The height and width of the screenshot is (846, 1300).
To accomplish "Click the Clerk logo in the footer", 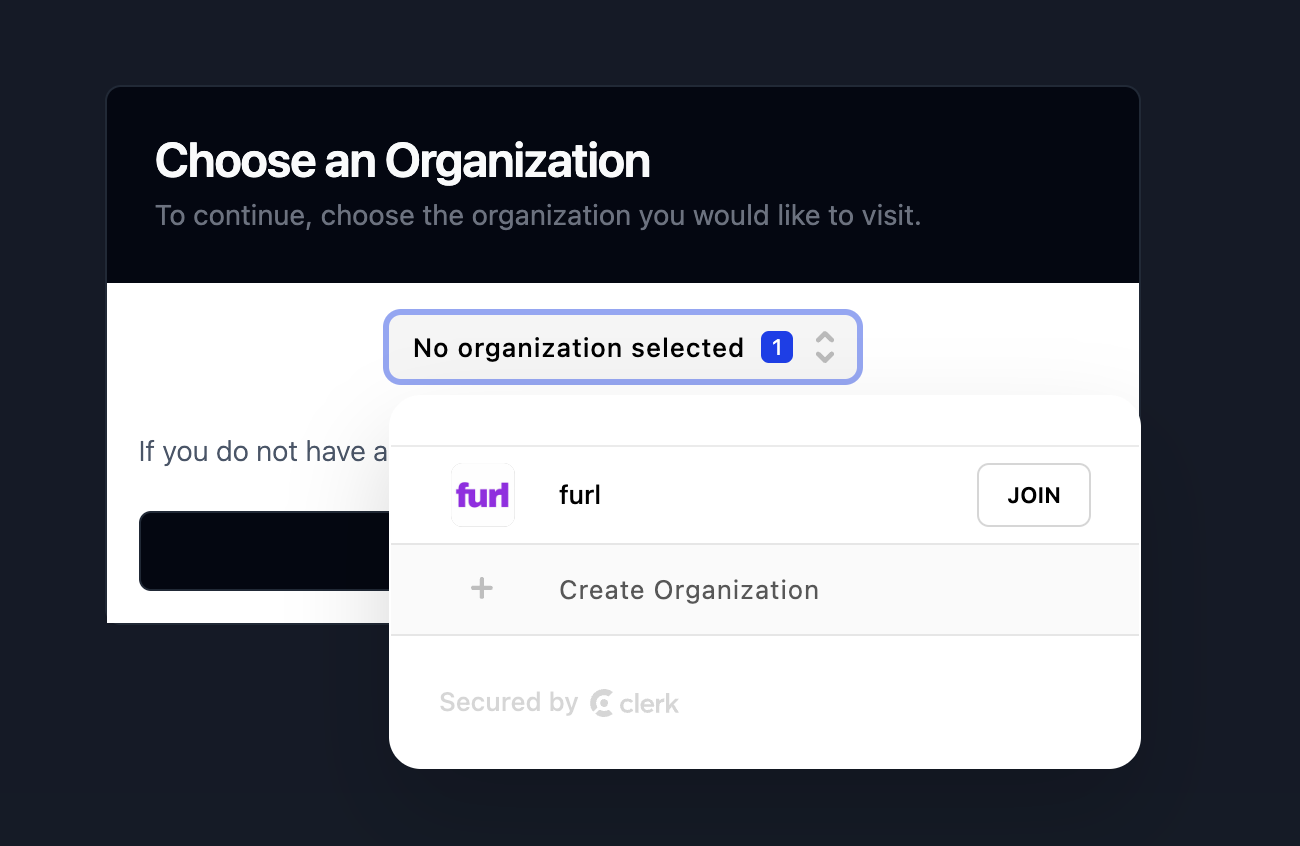I will [x=635, y=702].
